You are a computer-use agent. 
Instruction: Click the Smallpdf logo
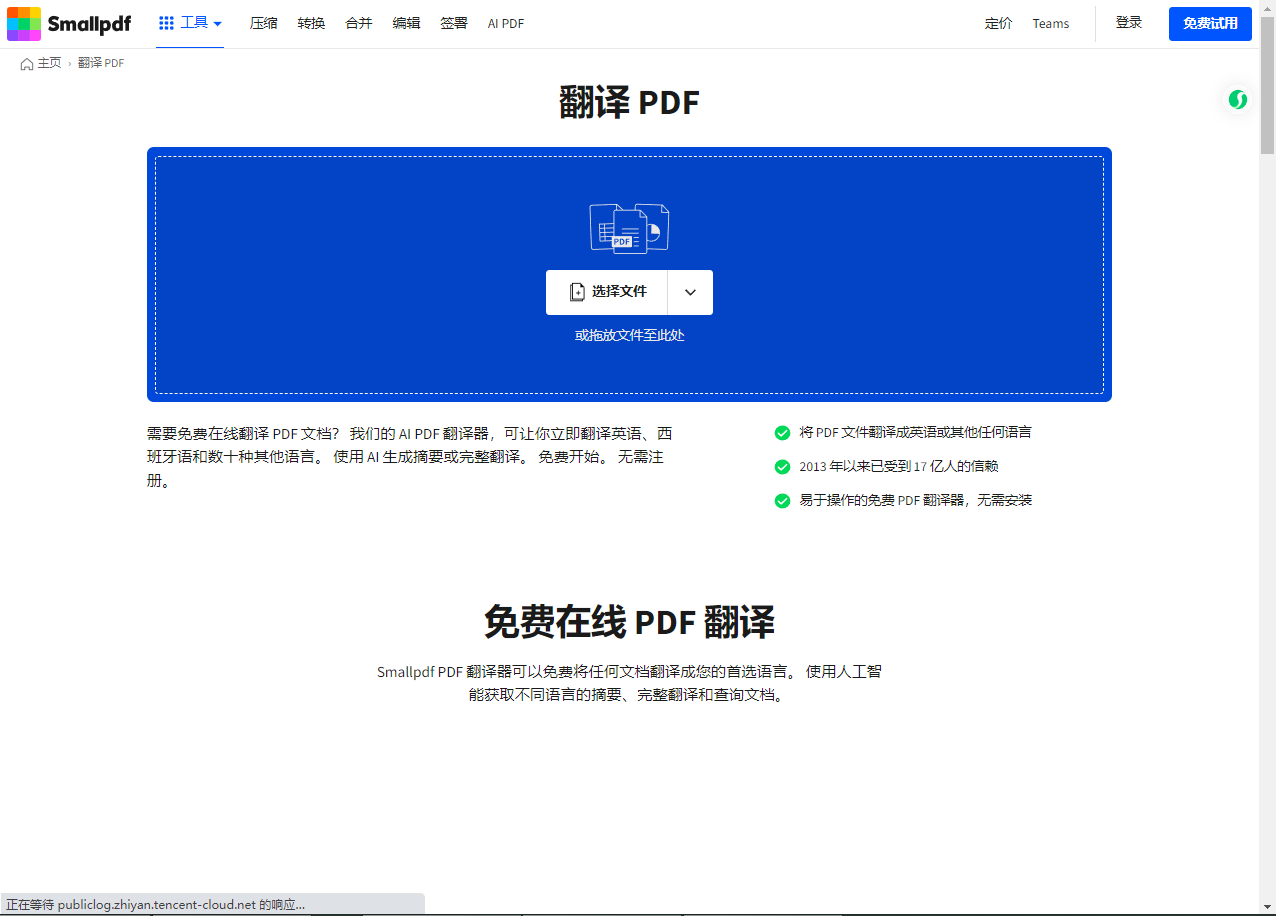click(69, 23)
